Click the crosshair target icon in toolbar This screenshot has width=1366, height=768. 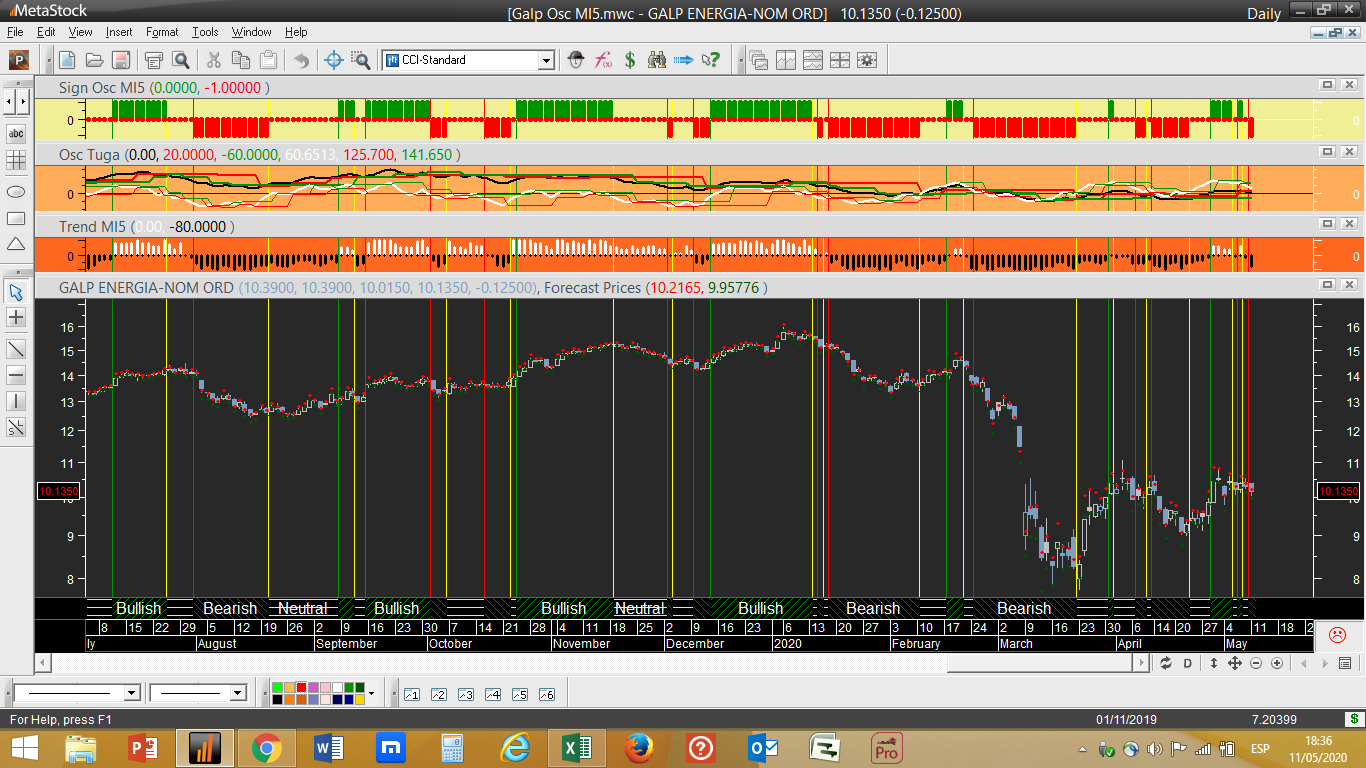pos(334,60)
